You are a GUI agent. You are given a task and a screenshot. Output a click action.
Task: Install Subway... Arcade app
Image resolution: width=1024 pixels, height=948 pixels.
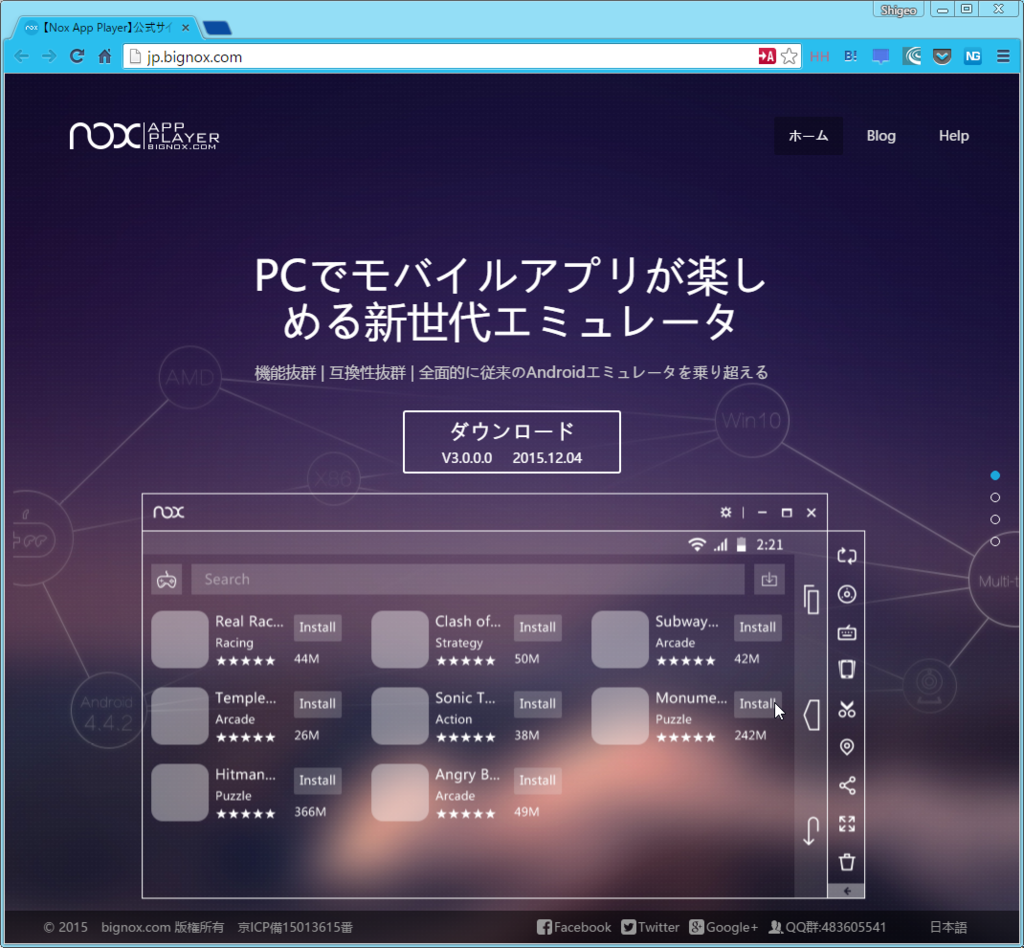pyautogui.click(x=758, y=627)
